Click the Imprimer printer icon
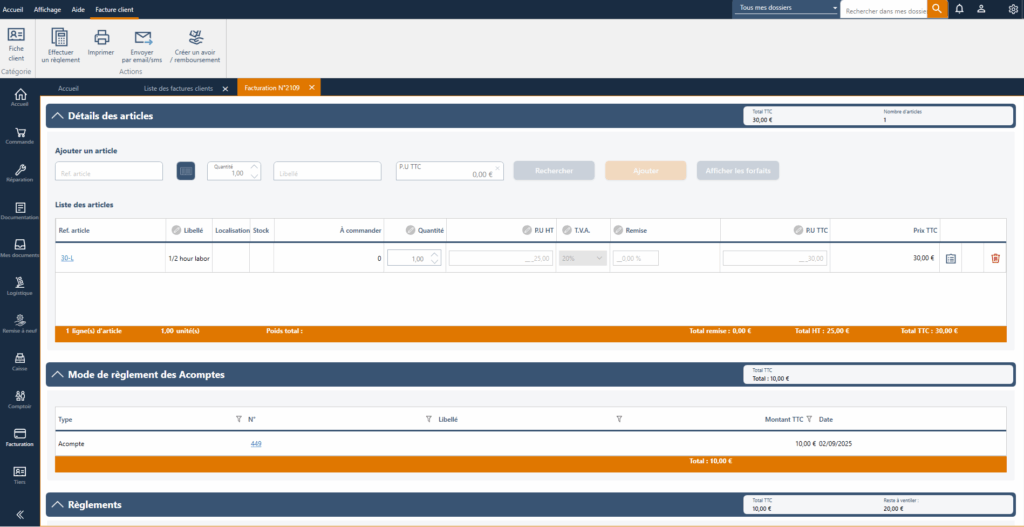Image resolution: width=1024 pixels, height=527 pixels. [101, 39]
